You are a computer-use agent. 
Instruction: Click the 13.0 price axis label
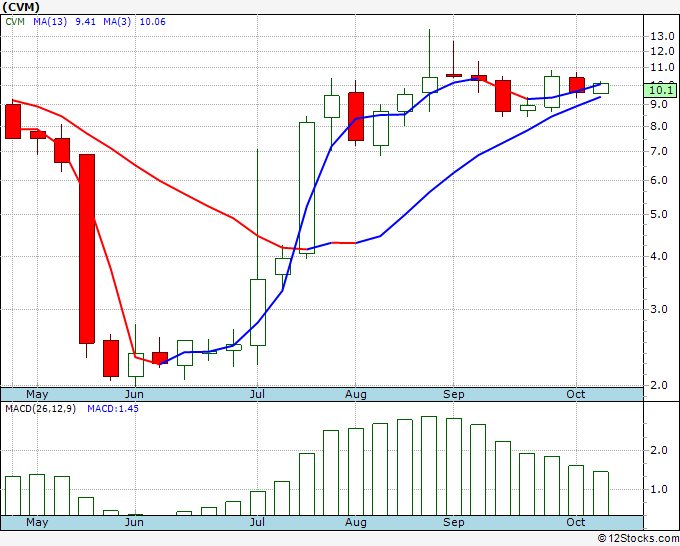click(662, 36)
